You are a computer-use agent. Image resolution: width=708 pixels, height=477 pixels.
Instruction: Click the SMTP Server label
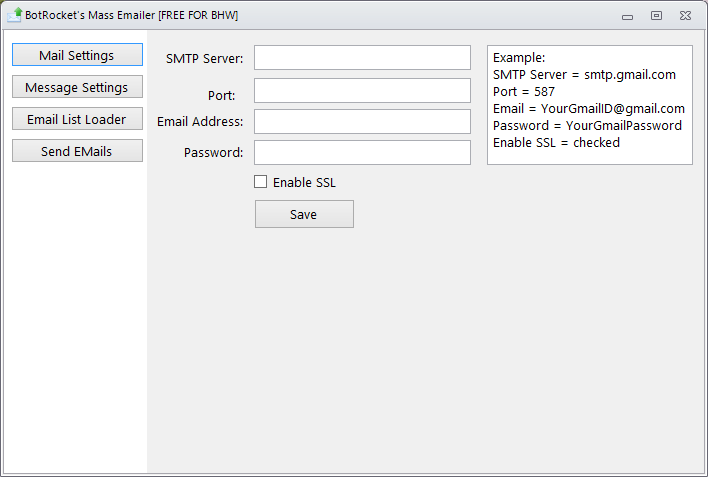(x=205, y=59)
